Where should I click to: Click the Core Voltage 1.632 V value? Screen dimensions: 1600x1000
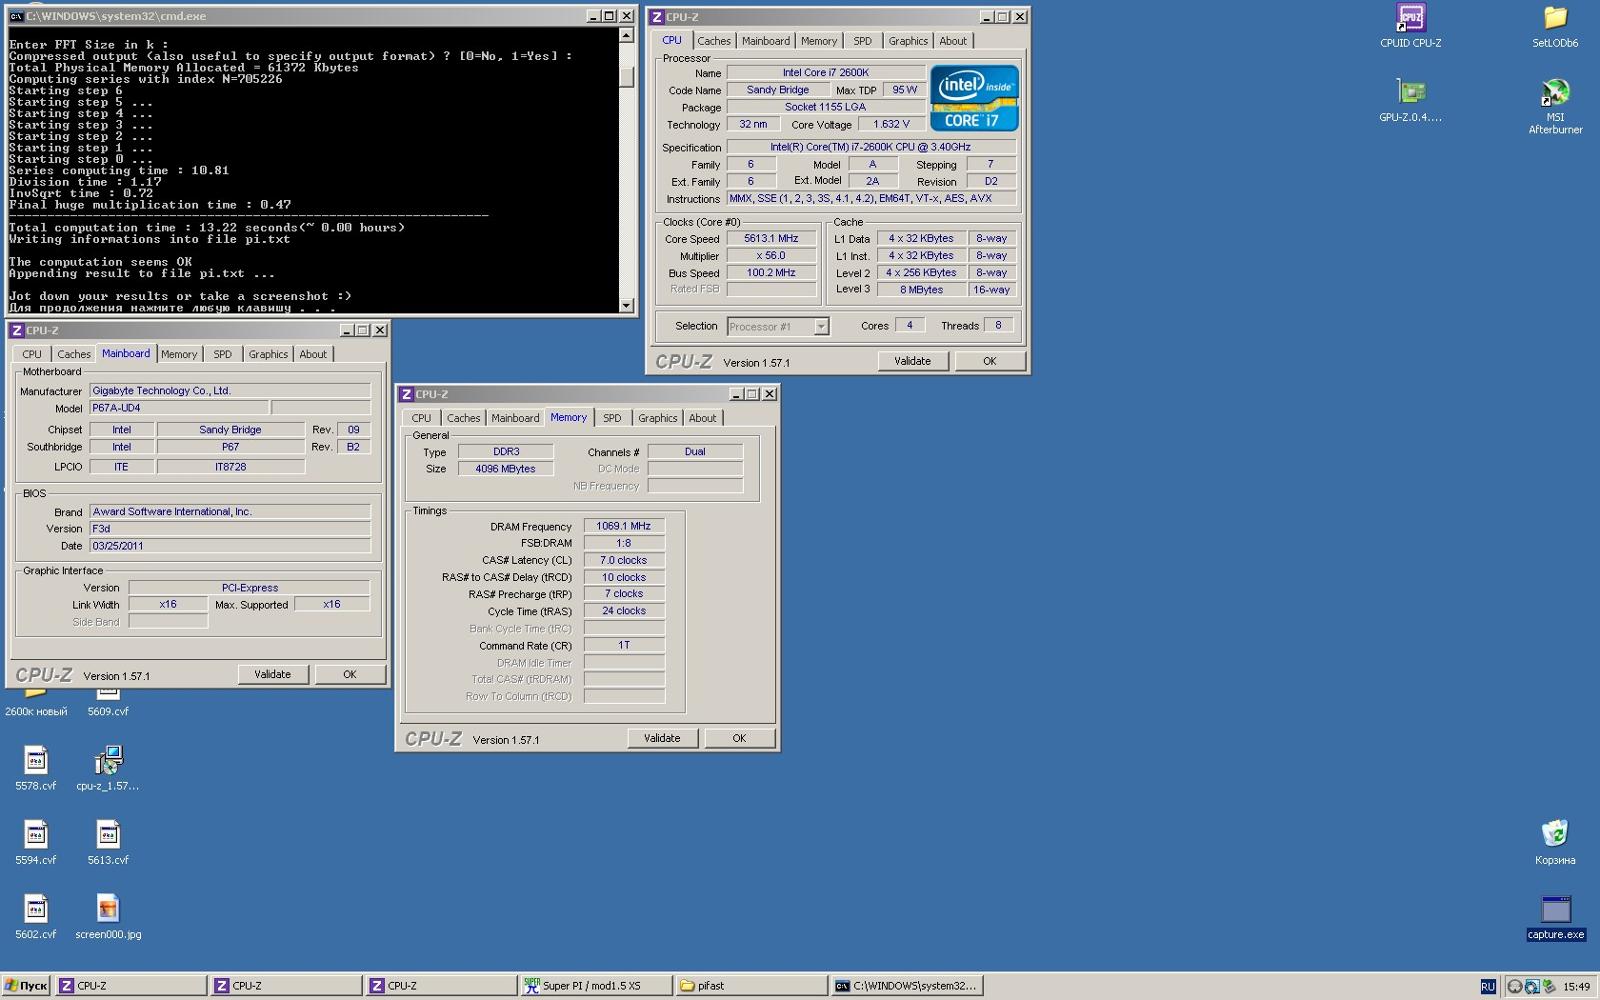(891, 124)
